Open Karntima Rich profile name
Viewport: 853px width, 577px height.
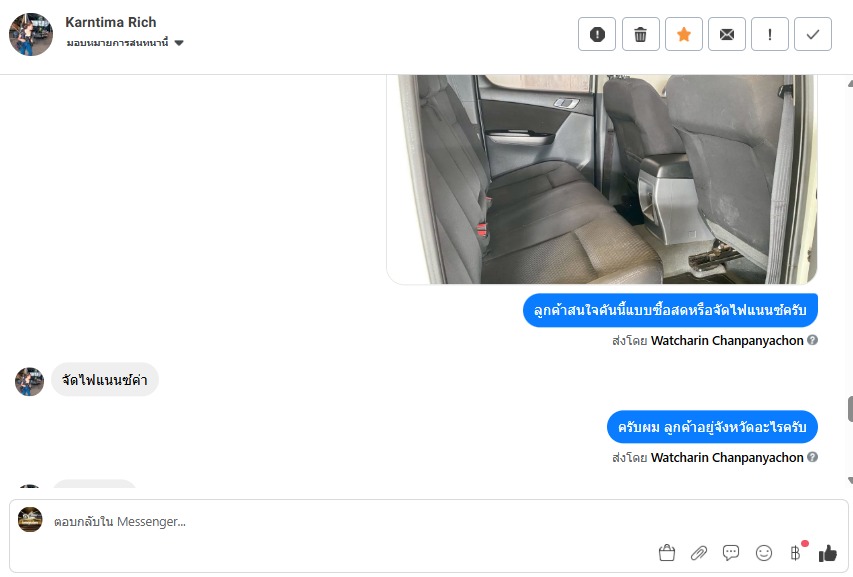[x=111, y=22]
